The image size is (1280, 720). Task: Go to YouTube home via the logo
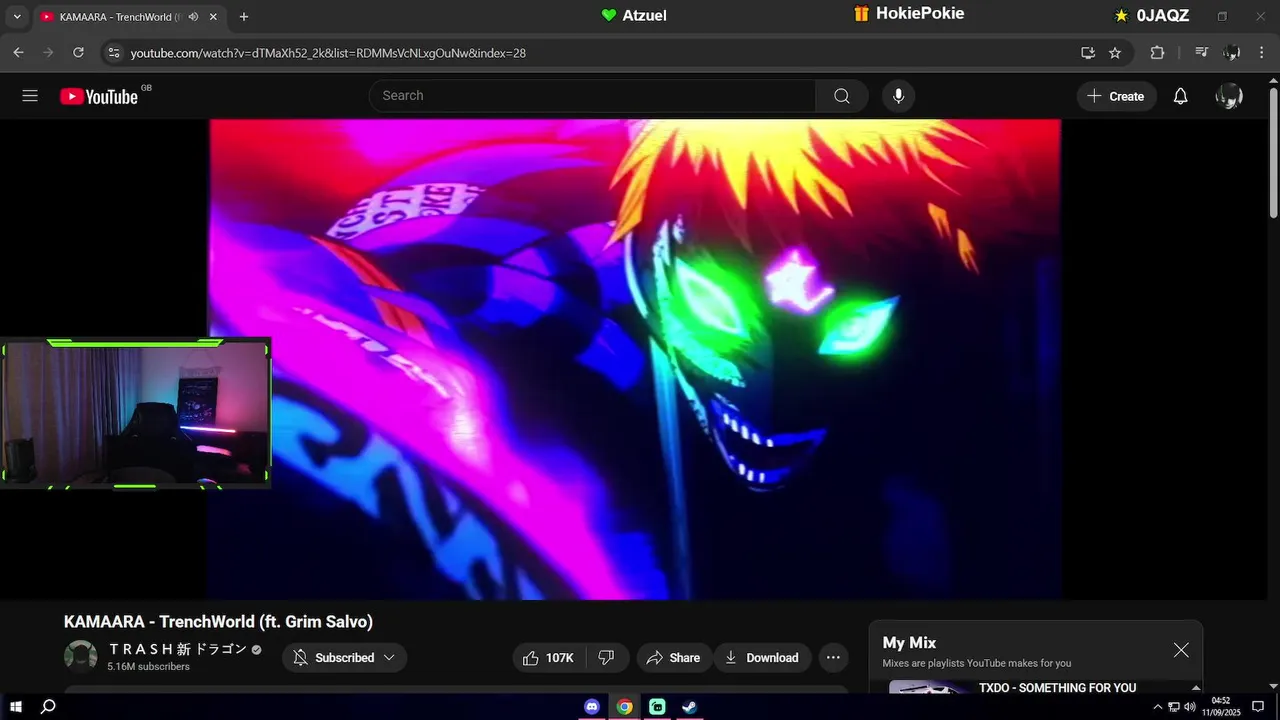[x=98, y=96]
